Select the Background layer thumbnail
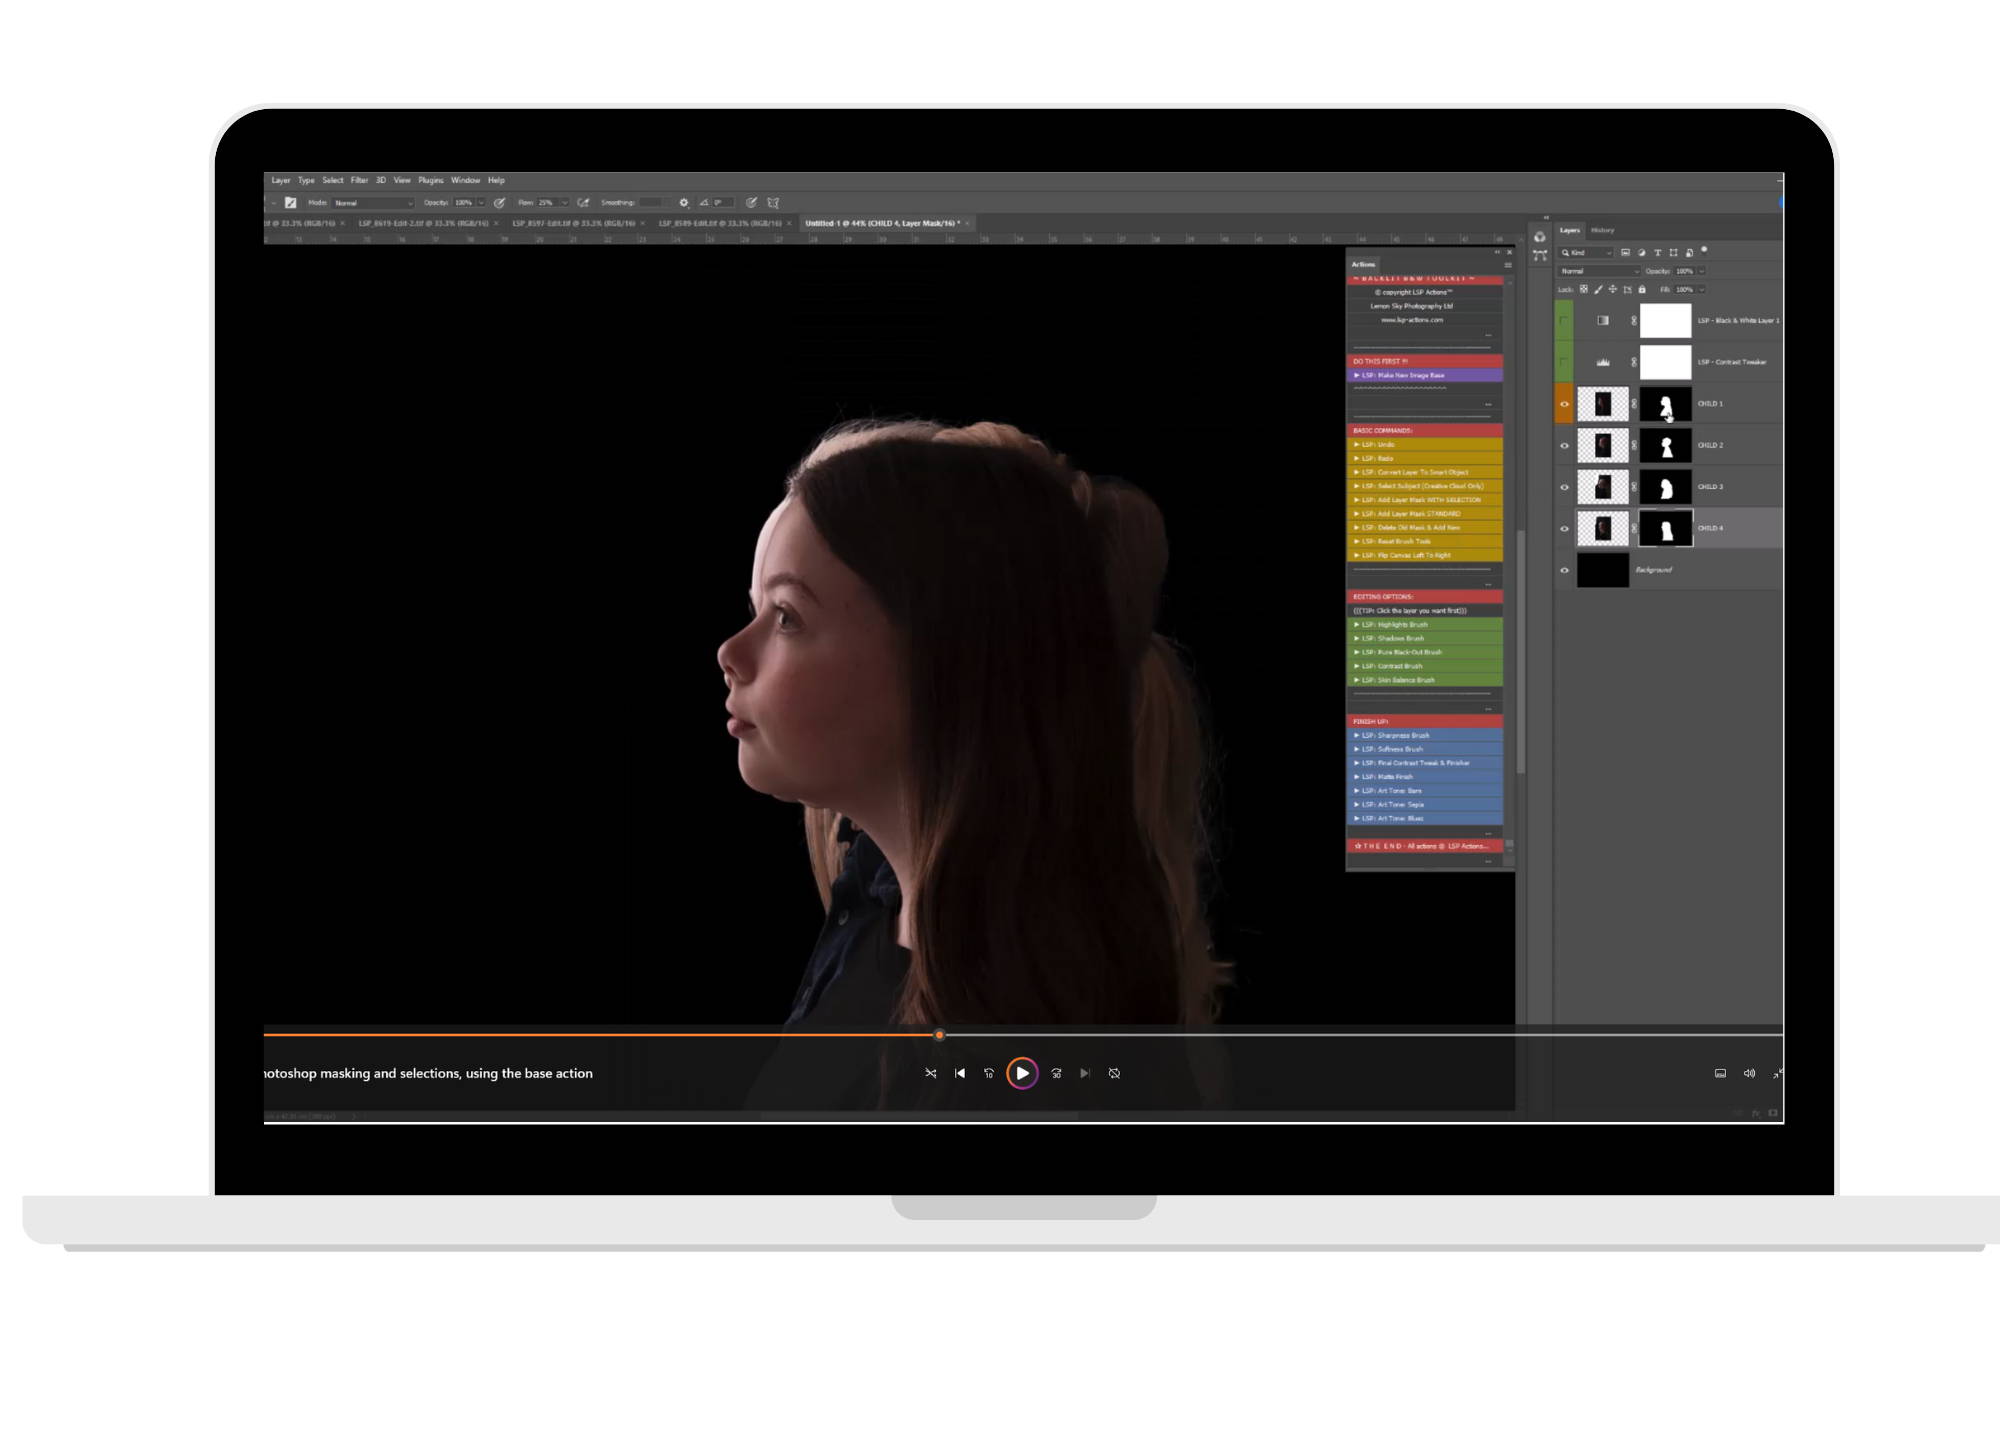 (1603, 571)
